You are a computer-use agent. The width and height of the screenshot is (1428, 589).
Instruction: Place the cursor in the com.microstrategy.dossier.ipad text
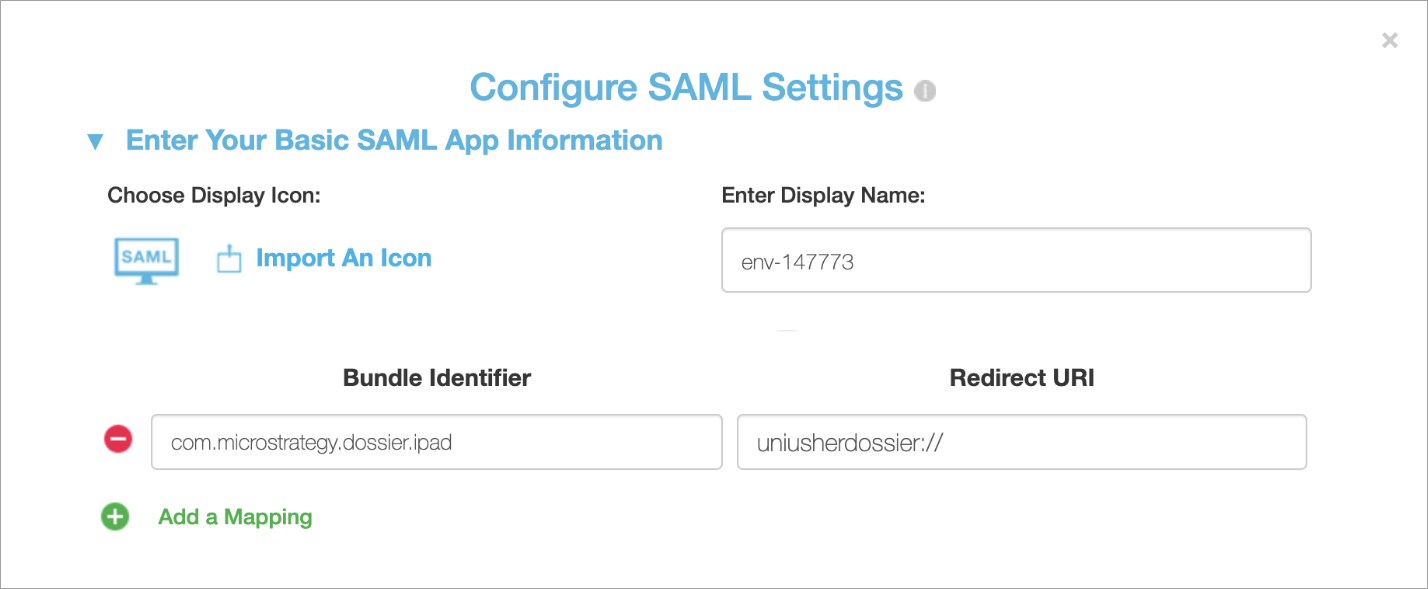click(311, 442)
